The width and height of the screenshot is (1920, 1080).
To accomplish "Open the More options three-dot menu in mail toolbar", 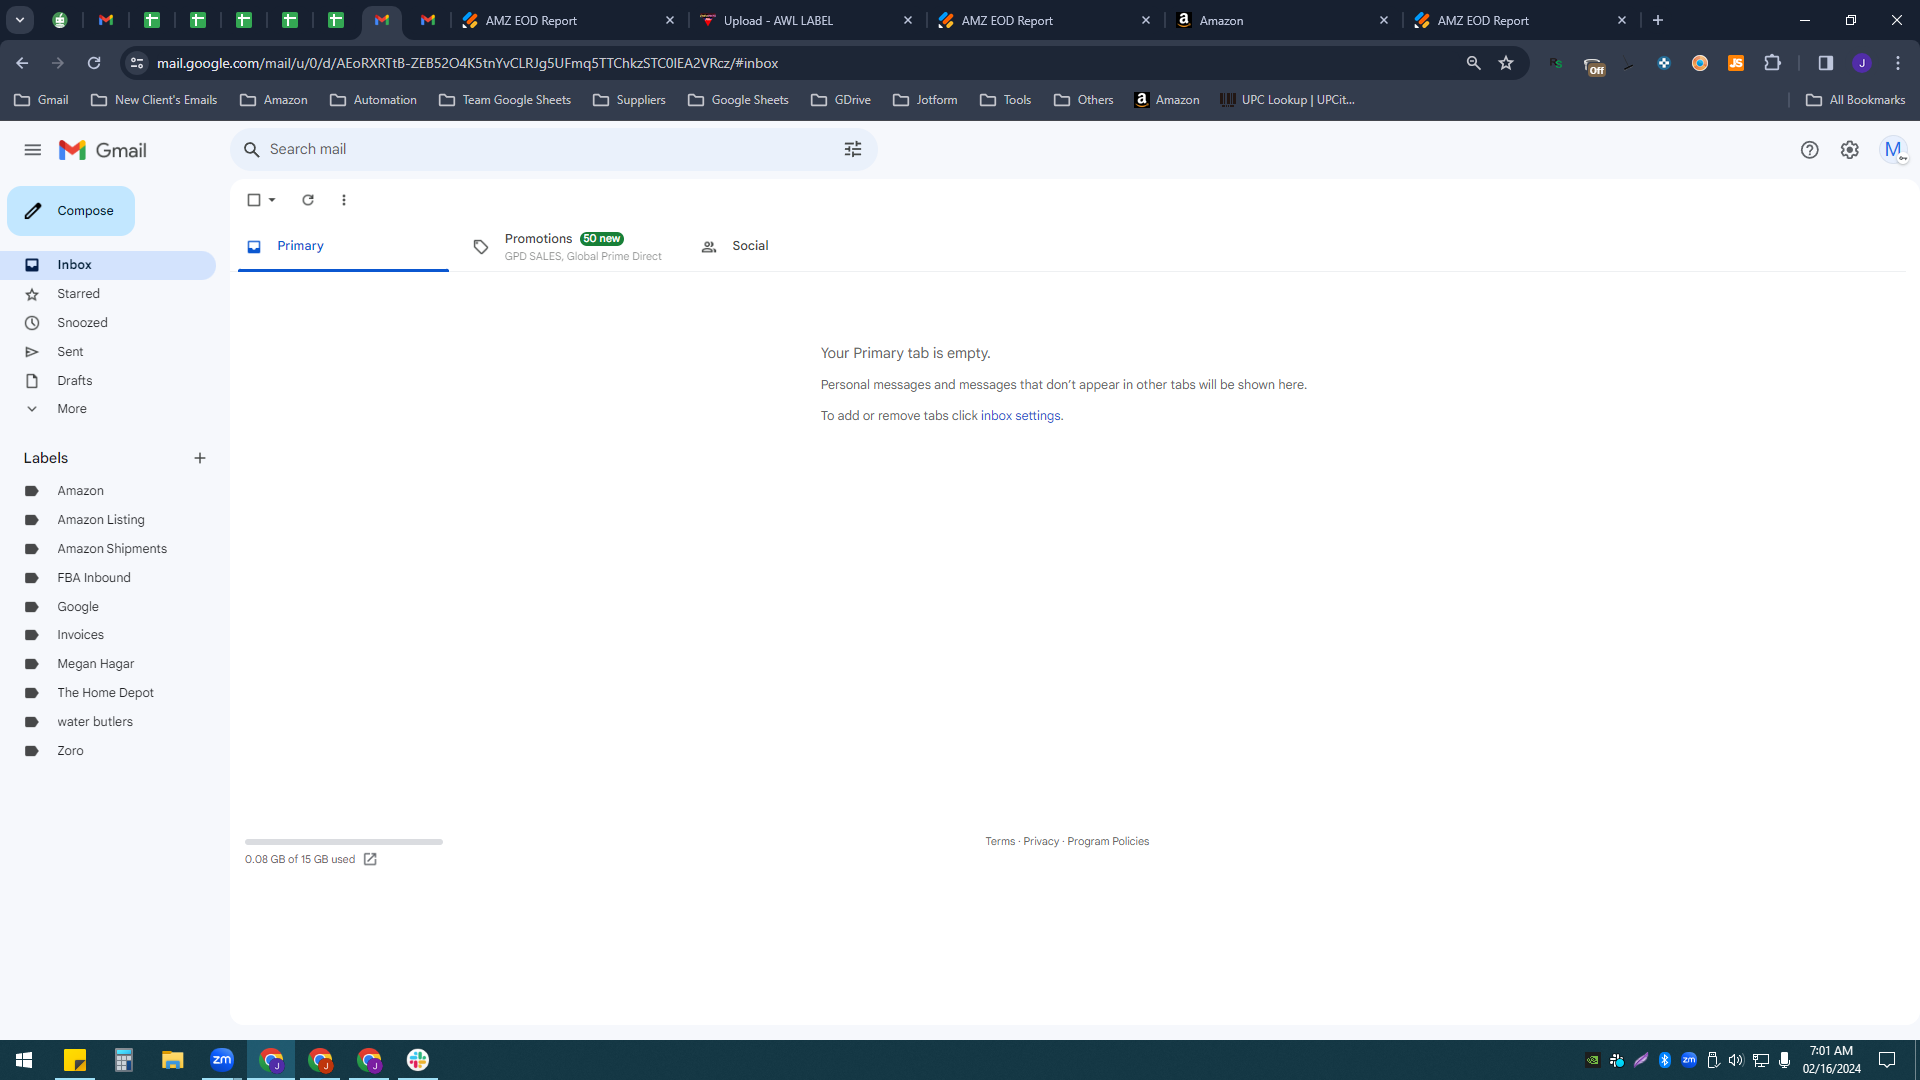I will click(344, 200).
